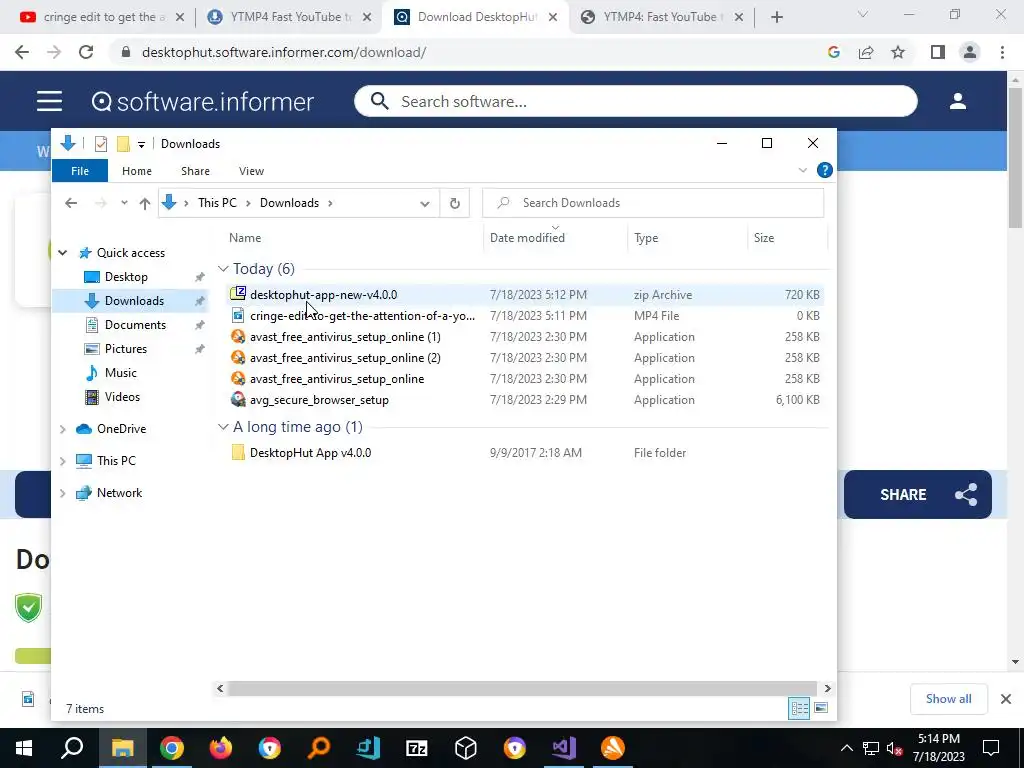The width and height of the screenshot is (1024, 768).
Task: Open the Explorer address bar history dropdown
Action: click(424, 204)
